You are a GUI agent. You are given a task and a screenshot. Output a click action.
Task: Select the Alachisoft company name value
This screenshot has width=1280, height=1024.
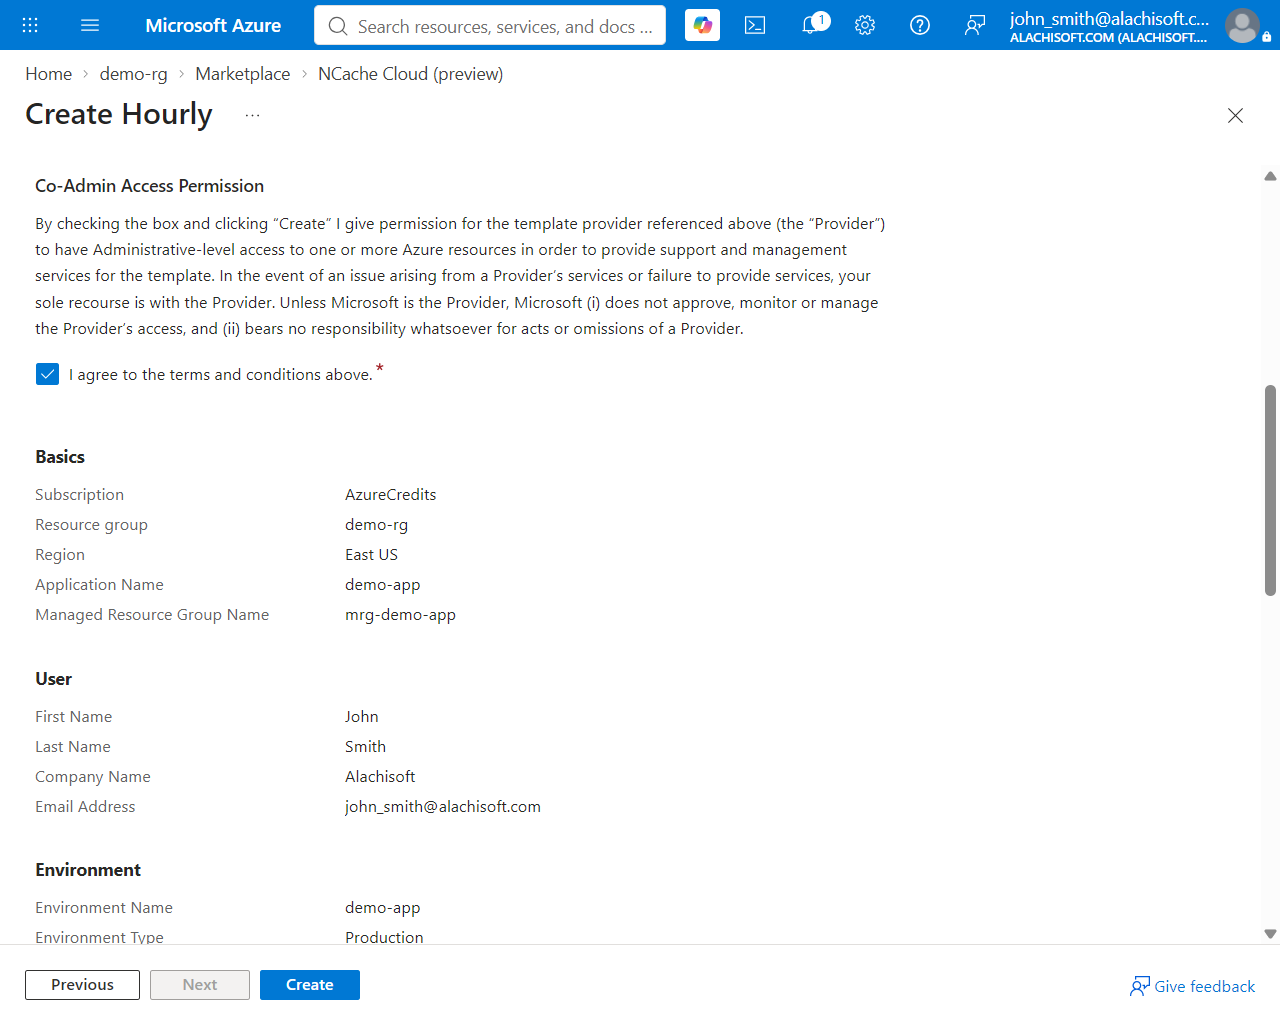[x=380, y=777]
